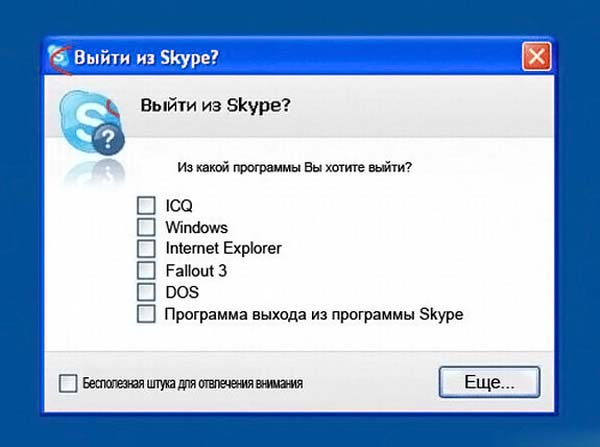Click the ICQ option label
Screen dimensions: 600x447
click(179, 206)
